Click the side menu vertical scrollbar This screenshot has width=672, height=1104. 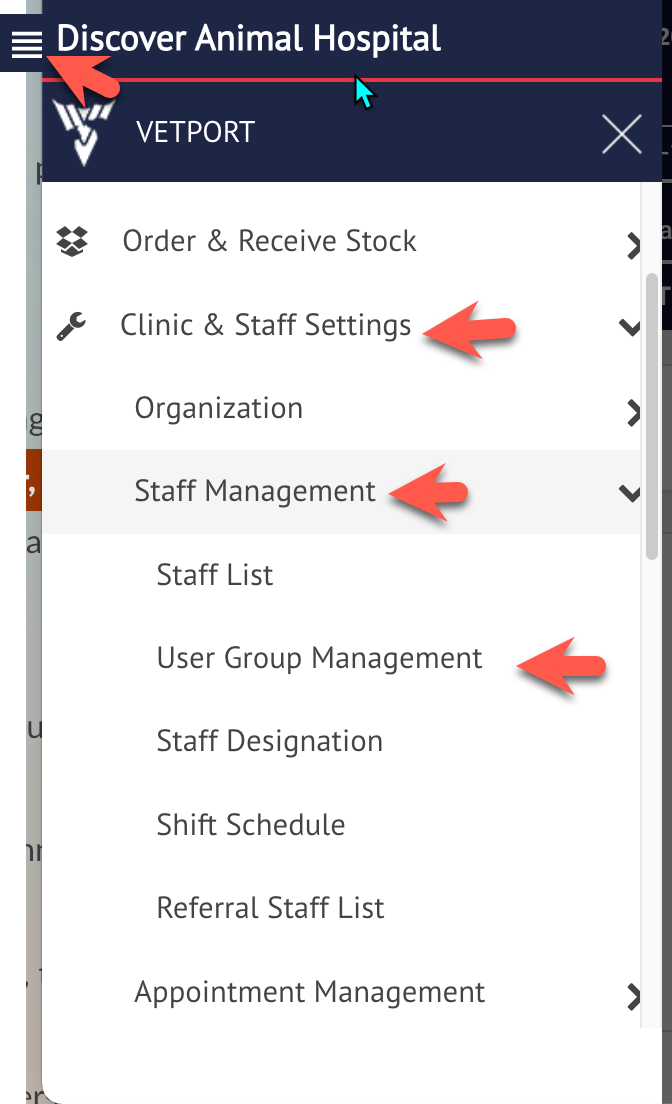(652, 417)
